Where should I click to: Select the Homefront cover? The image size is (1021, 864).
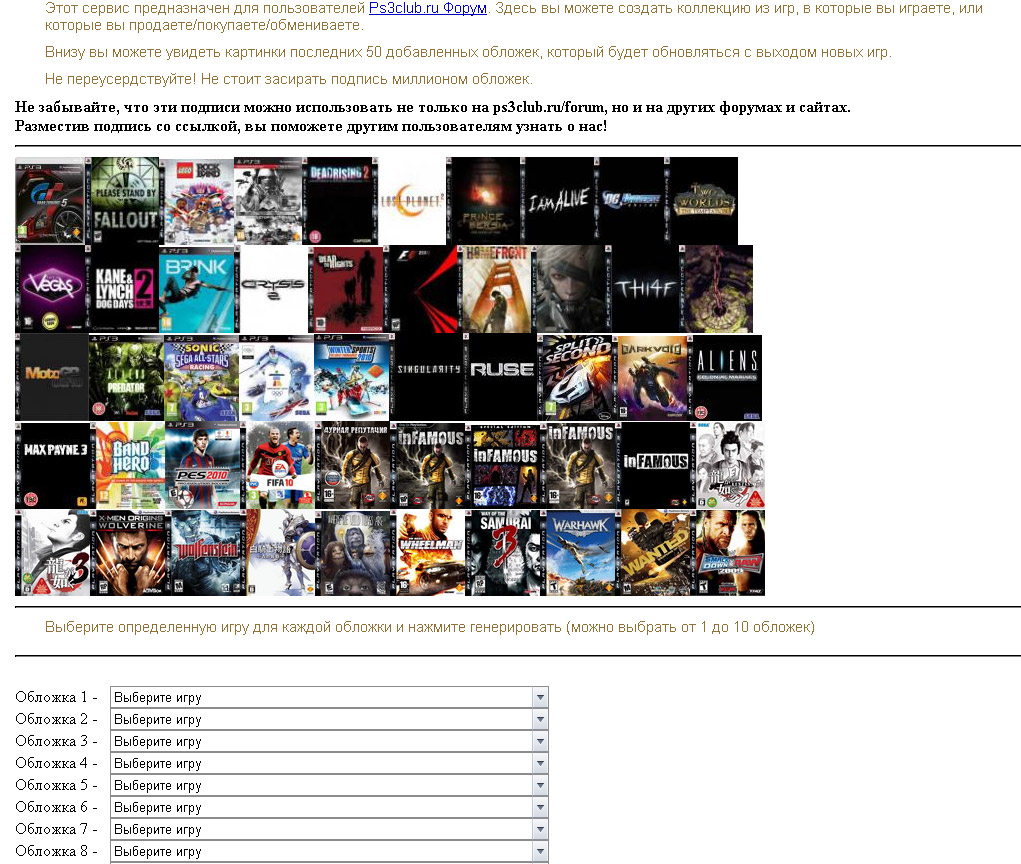[496, 290]
